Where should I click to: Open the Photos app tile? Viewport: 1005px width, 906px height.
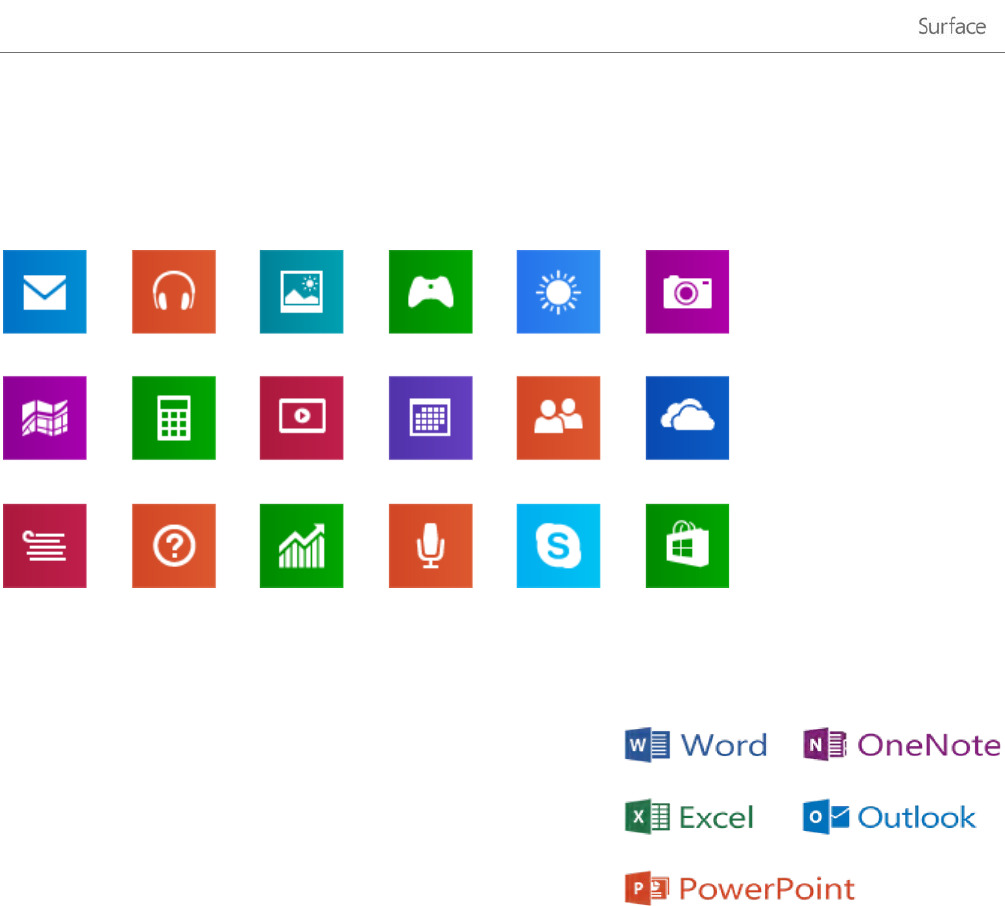coord(301,292)
